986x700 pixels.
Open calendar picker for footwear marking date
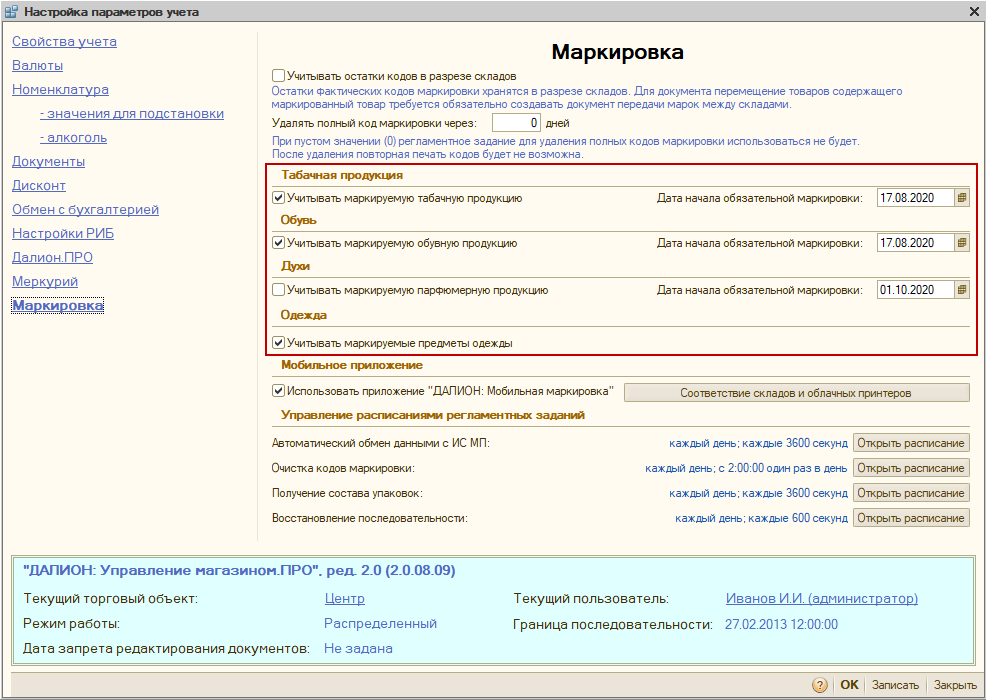pos(961,243)
